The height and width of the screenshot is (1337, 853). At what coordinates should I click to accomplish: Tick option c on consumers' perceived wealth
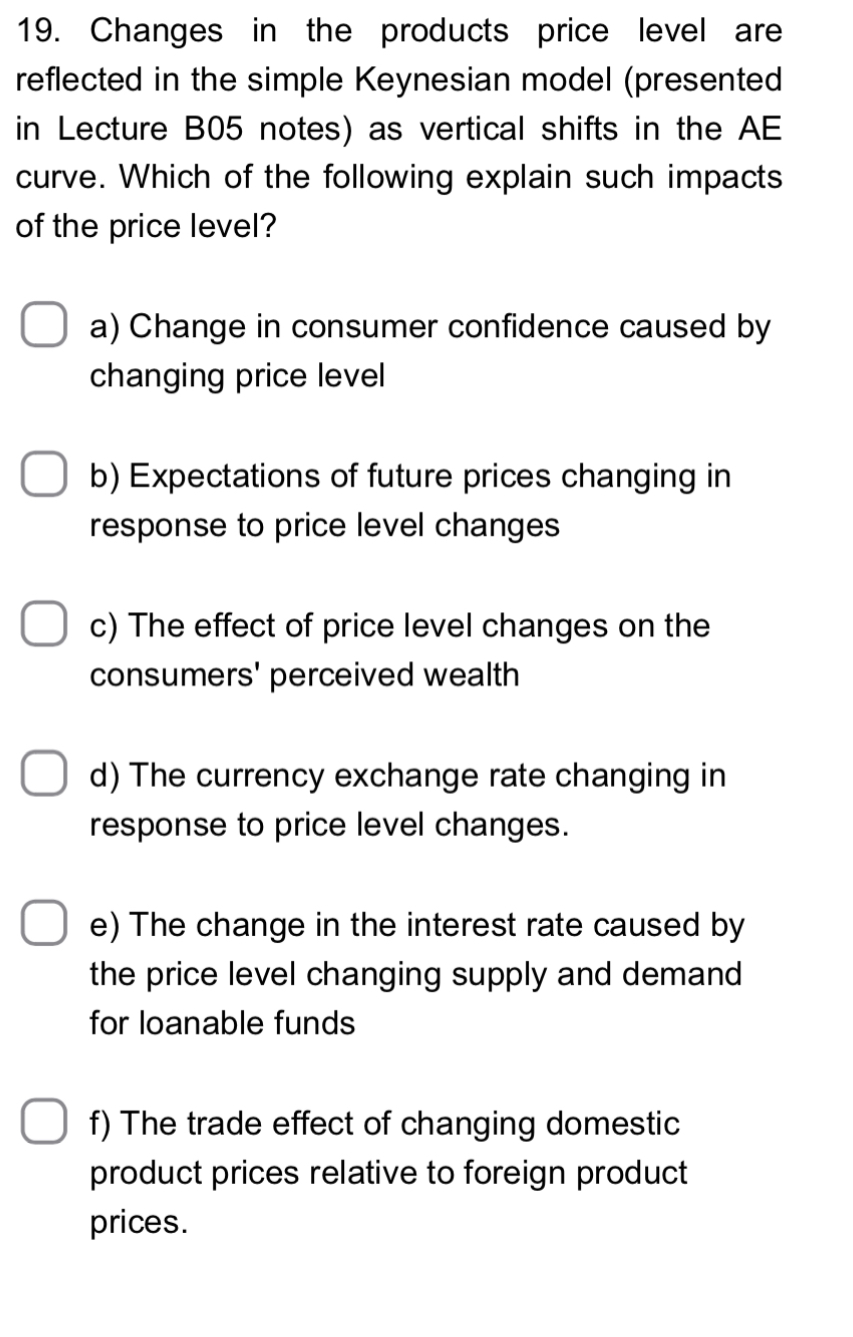point(42,624)
